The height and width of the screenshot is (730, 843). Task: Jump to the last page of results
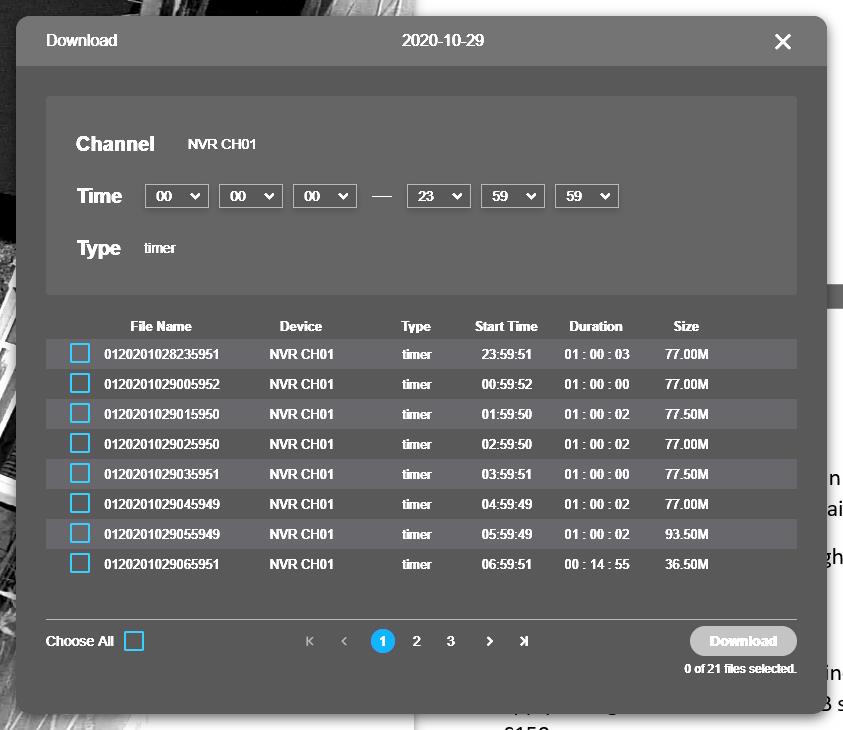click(523, 641)
